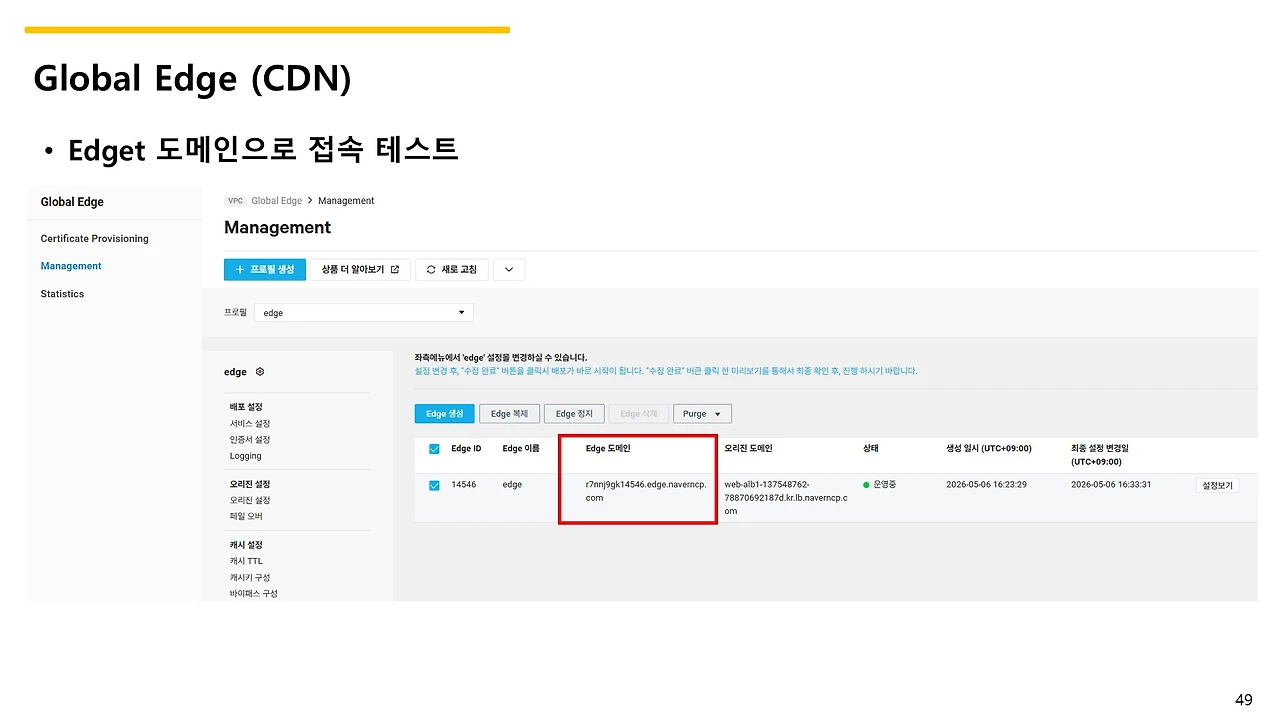This screenshot has width=1280, height=720.
Task: Expand the chevron dropdown beside 새로 고침
Action: pos(509,270)
